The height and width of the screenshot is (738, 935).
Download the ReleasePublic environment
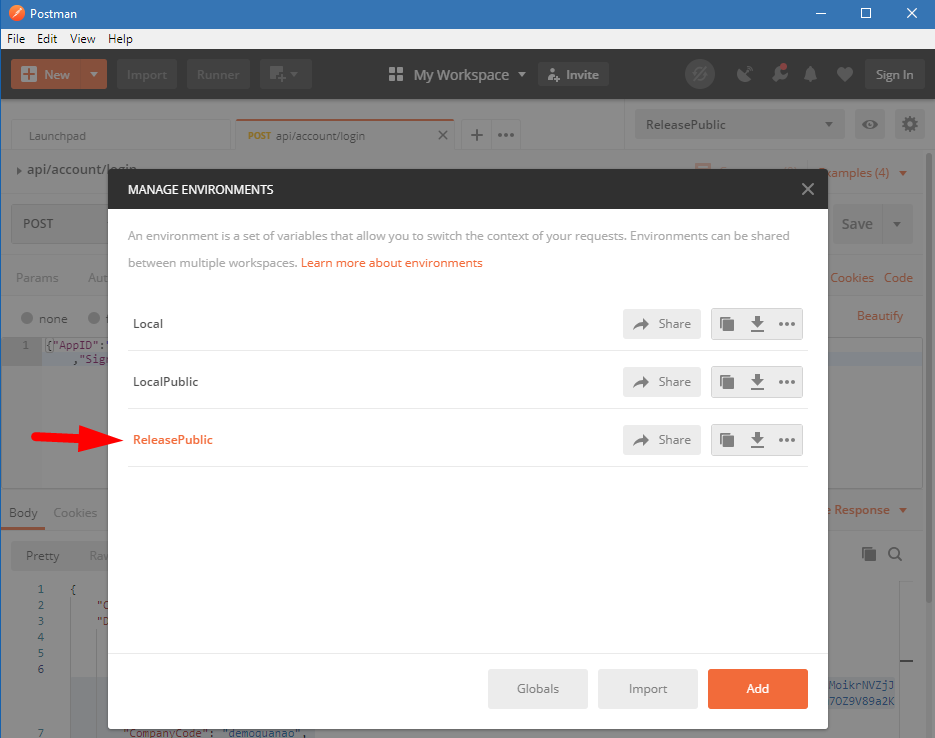[x=757, y=440]
